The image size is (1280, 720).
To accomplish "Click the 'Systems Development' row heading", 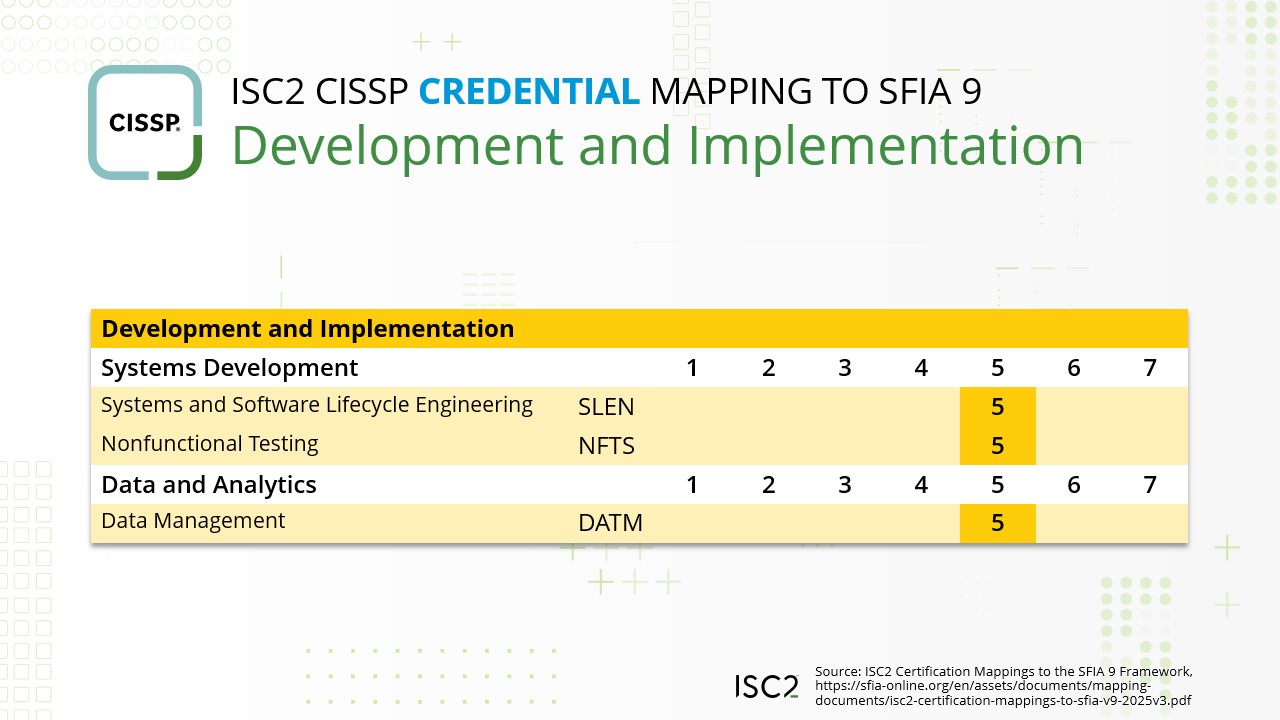I will tap(230, 367).
